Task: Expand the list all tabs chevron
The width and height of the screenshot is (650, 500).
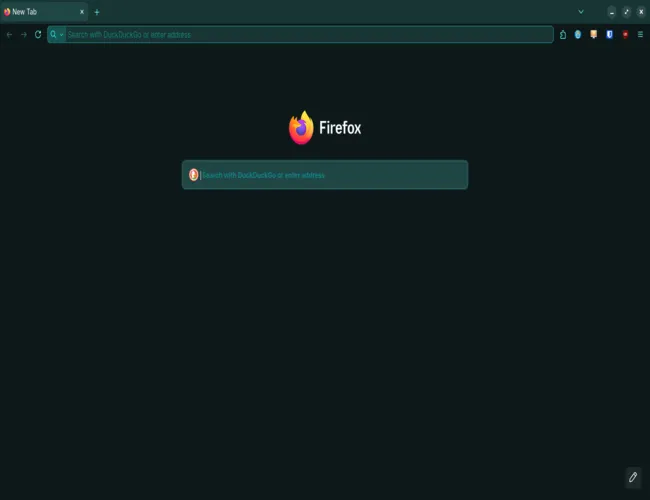Action: 581,12
